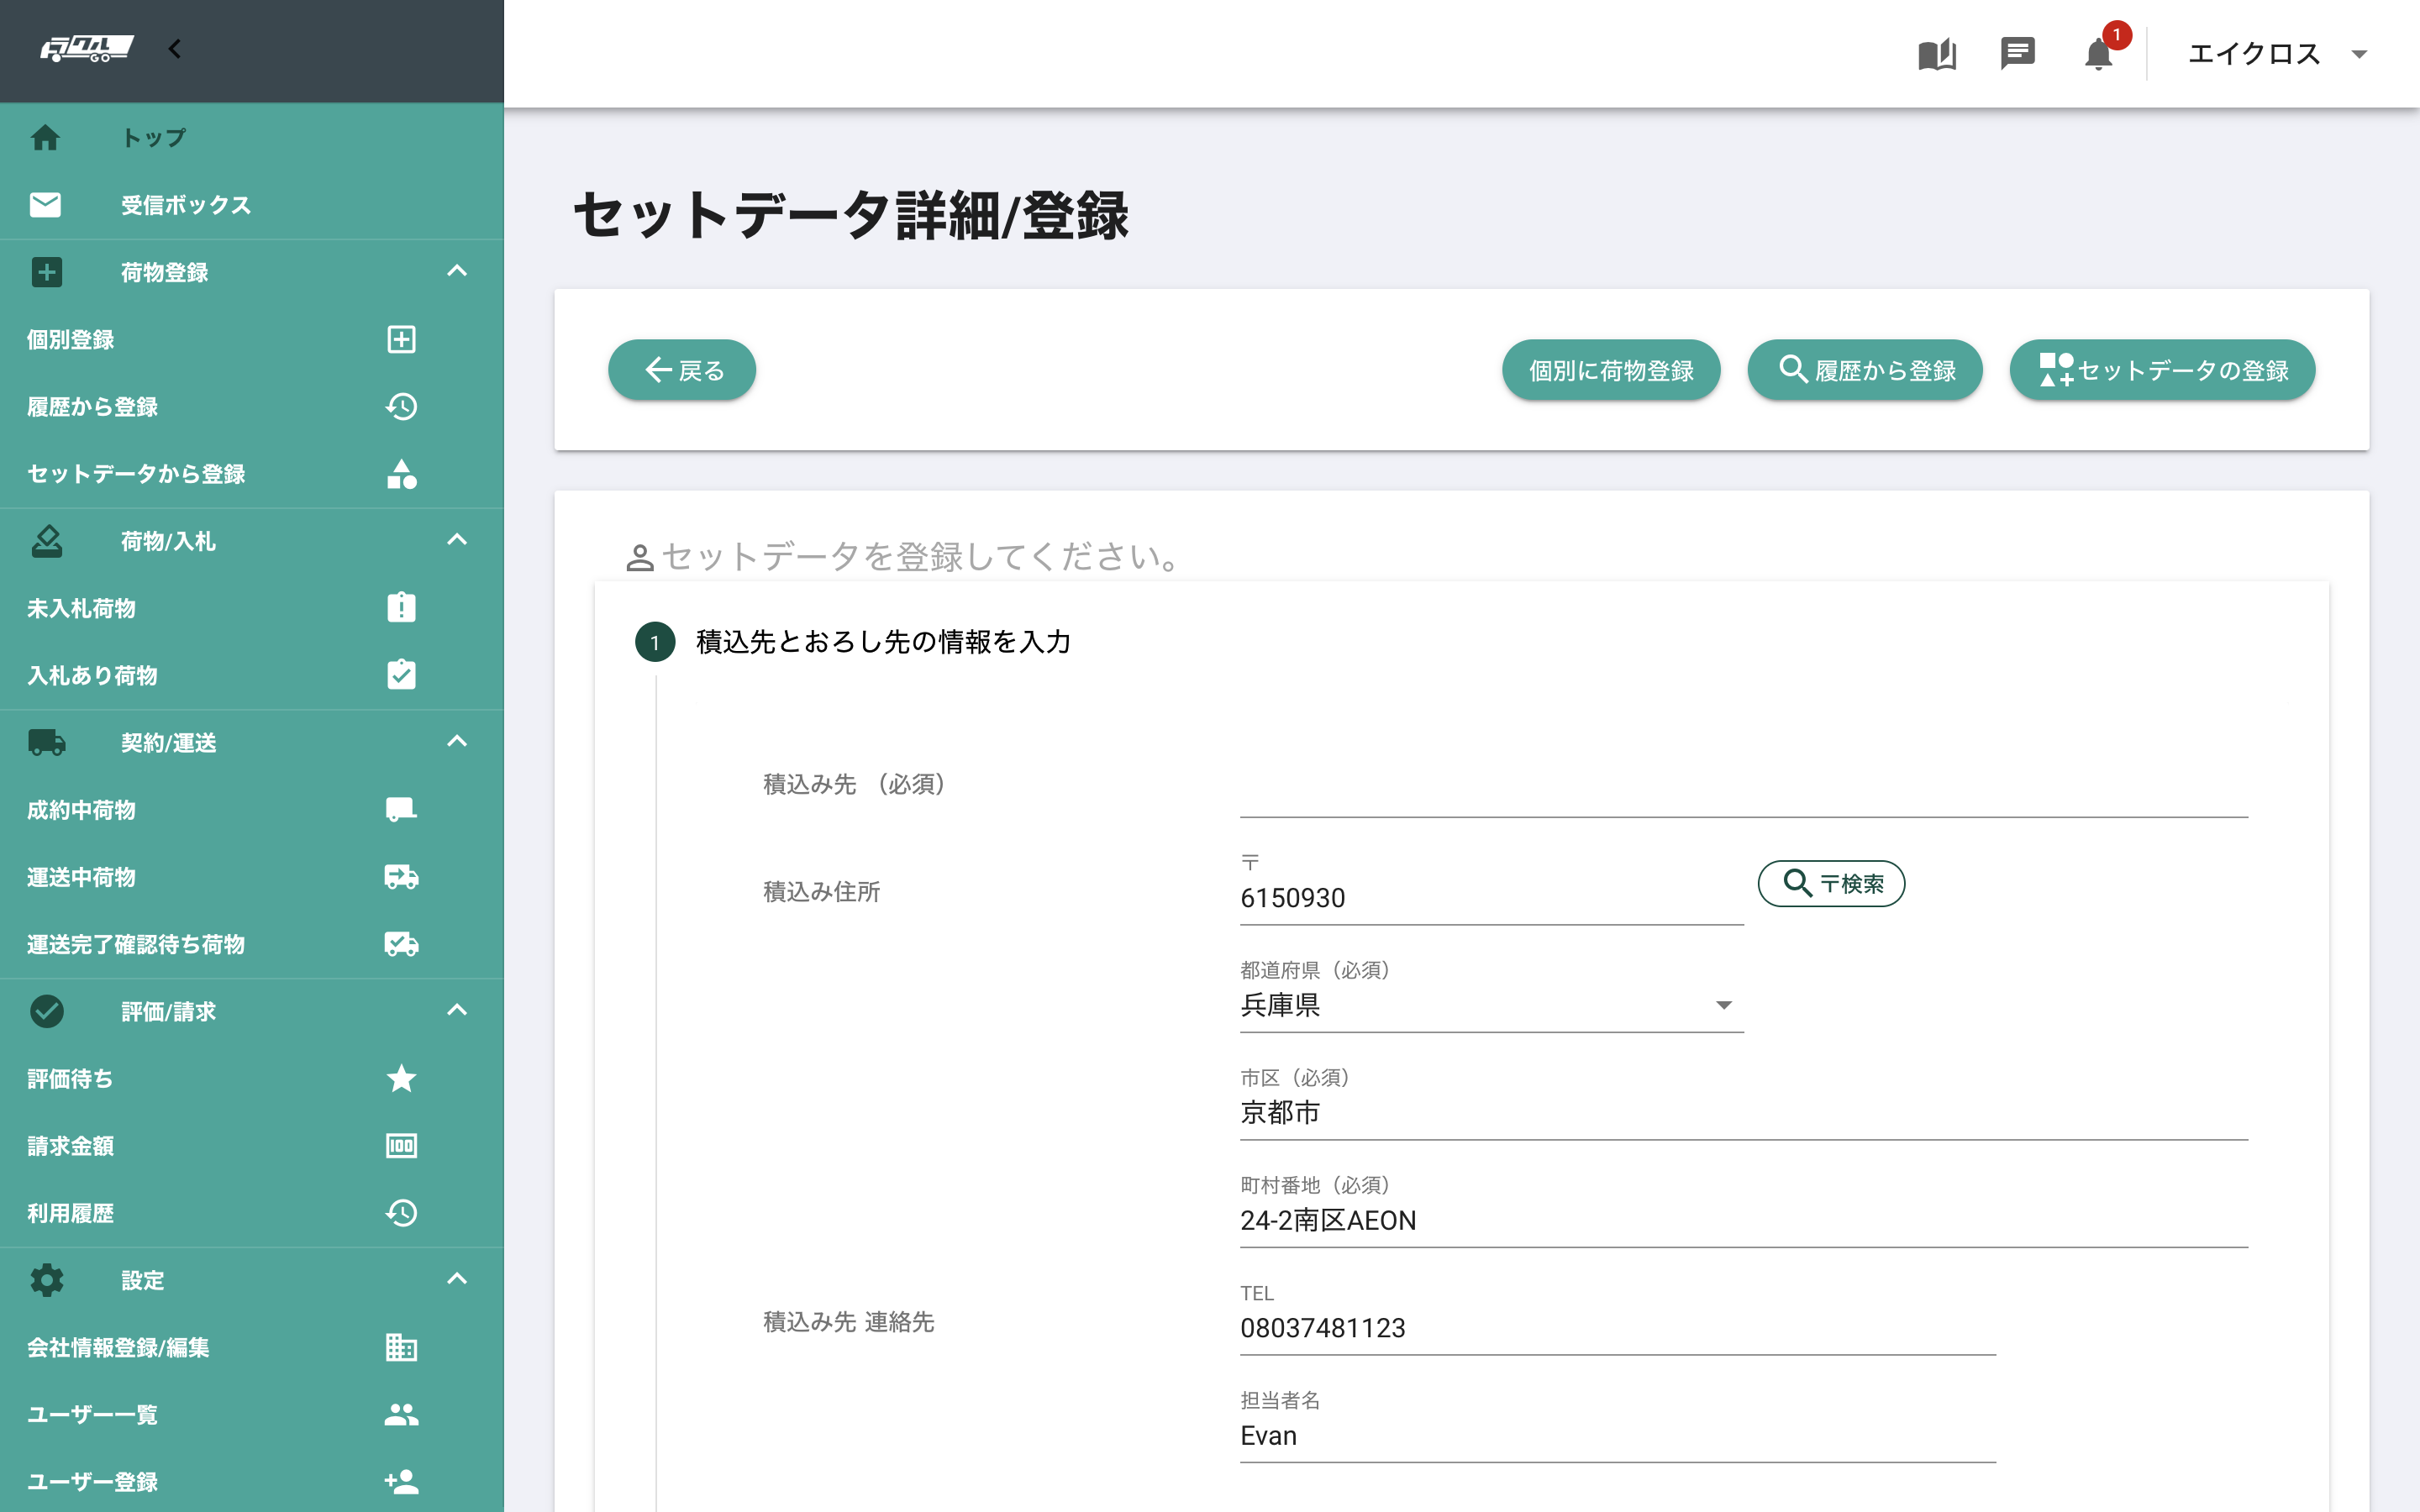Click the TEL field 08037481123
Image resolution: width=2420 pixels, height=1512 pixels.
click(1618, 1328)
